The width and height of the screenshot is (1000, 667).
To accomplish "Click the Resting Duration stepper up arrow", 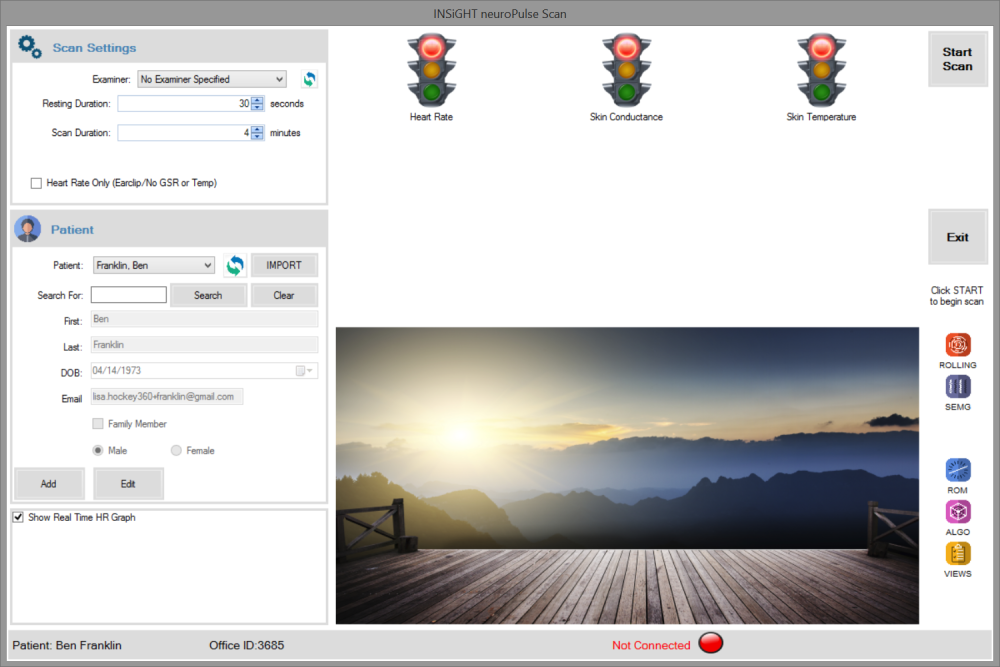I will pos(256,99).
